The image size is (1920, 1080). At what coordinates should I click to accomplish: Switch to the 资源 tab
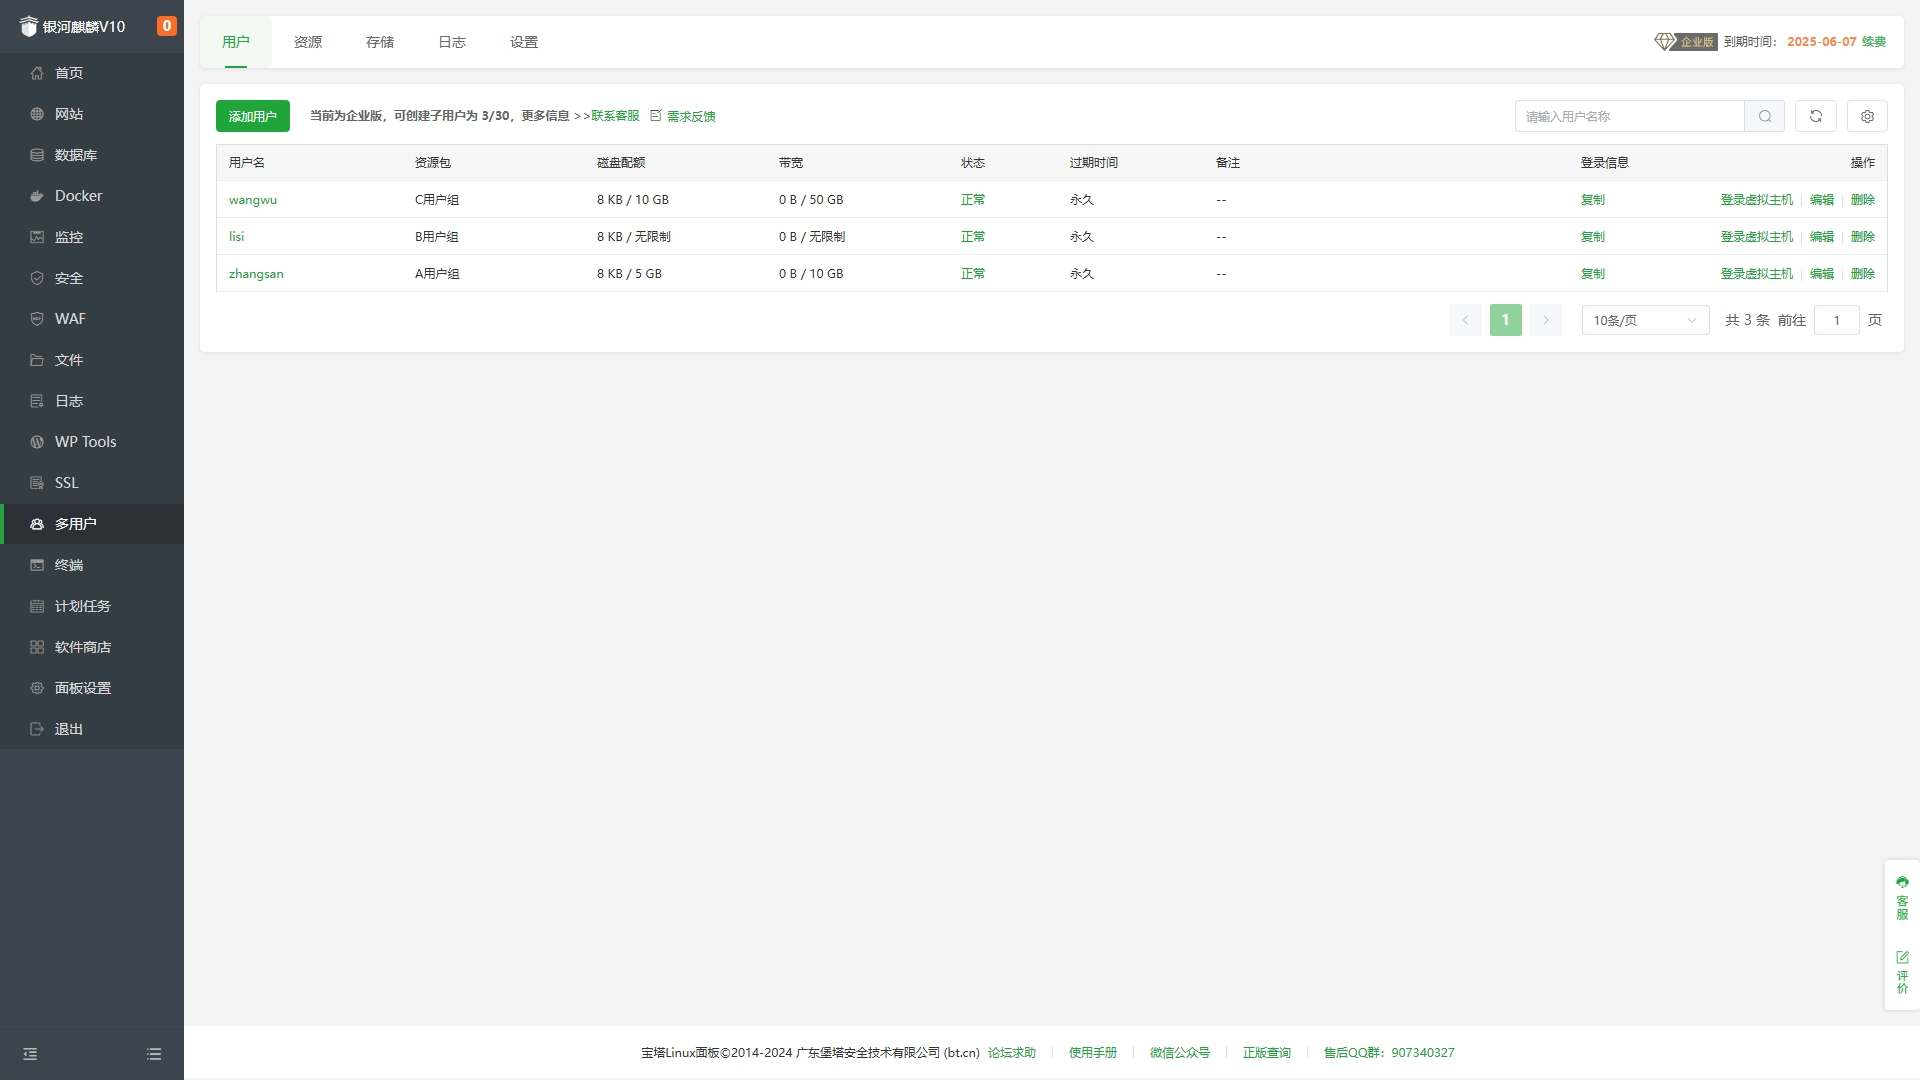pos(308,42)
